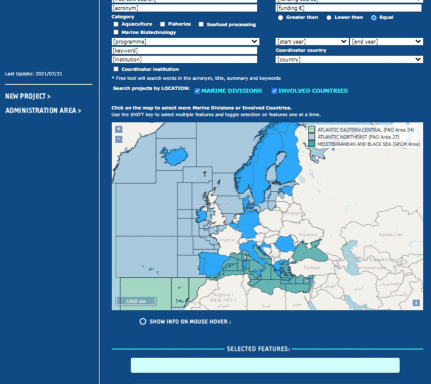Click the 'Coordinator country' label
The width and height of the screenshot is (431, 384).
[x=301, y=50]
